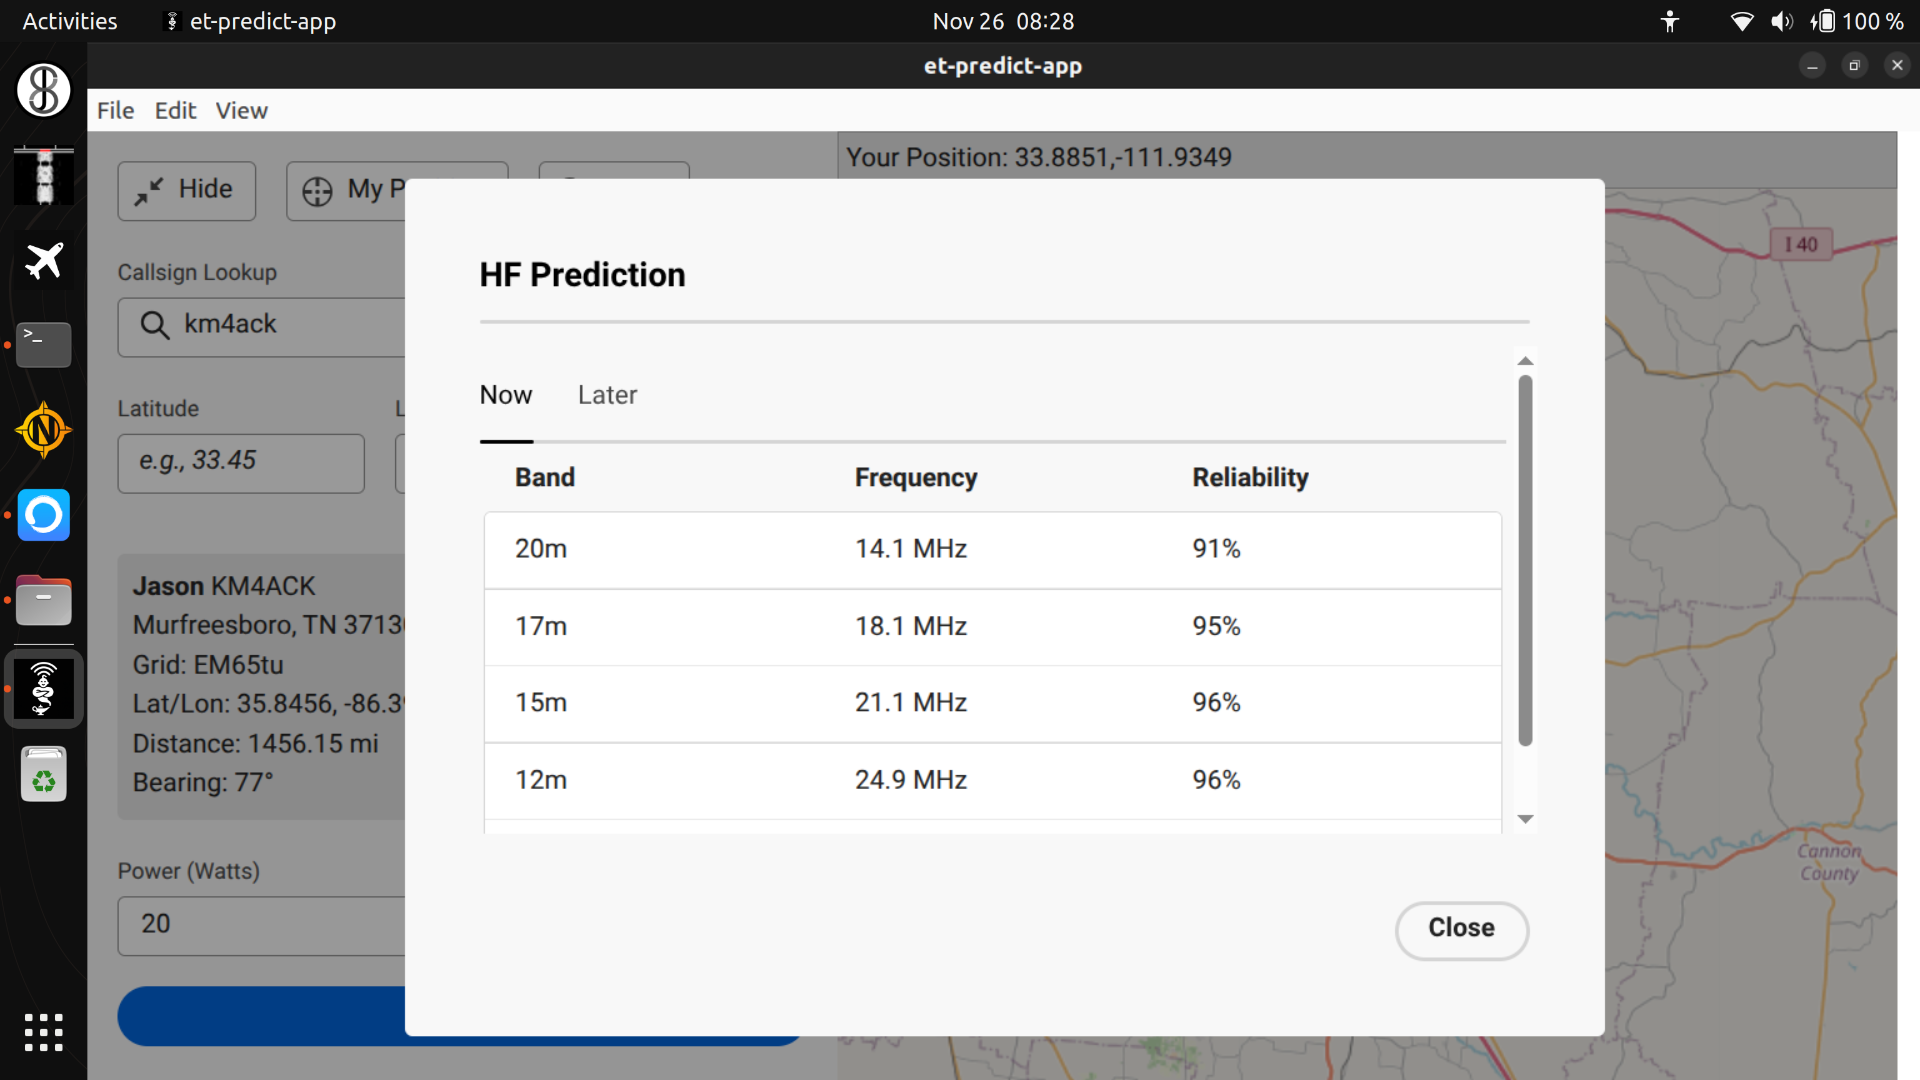The height and width of the screenshot is (1080, 1920).
Task: Click the Latitude input field
Action: click(241, 462)
